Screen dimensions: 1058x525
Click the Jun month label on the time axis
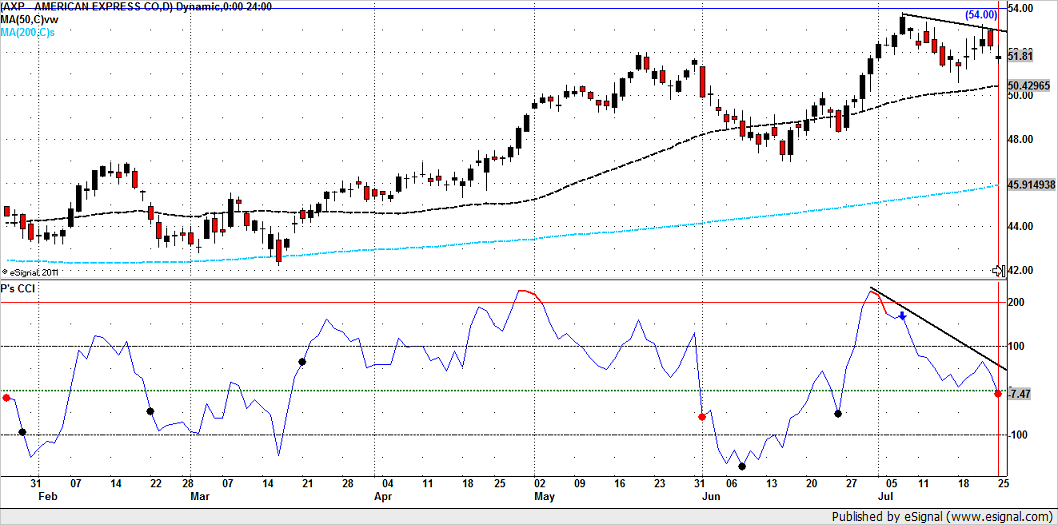(x=711, y=495)
